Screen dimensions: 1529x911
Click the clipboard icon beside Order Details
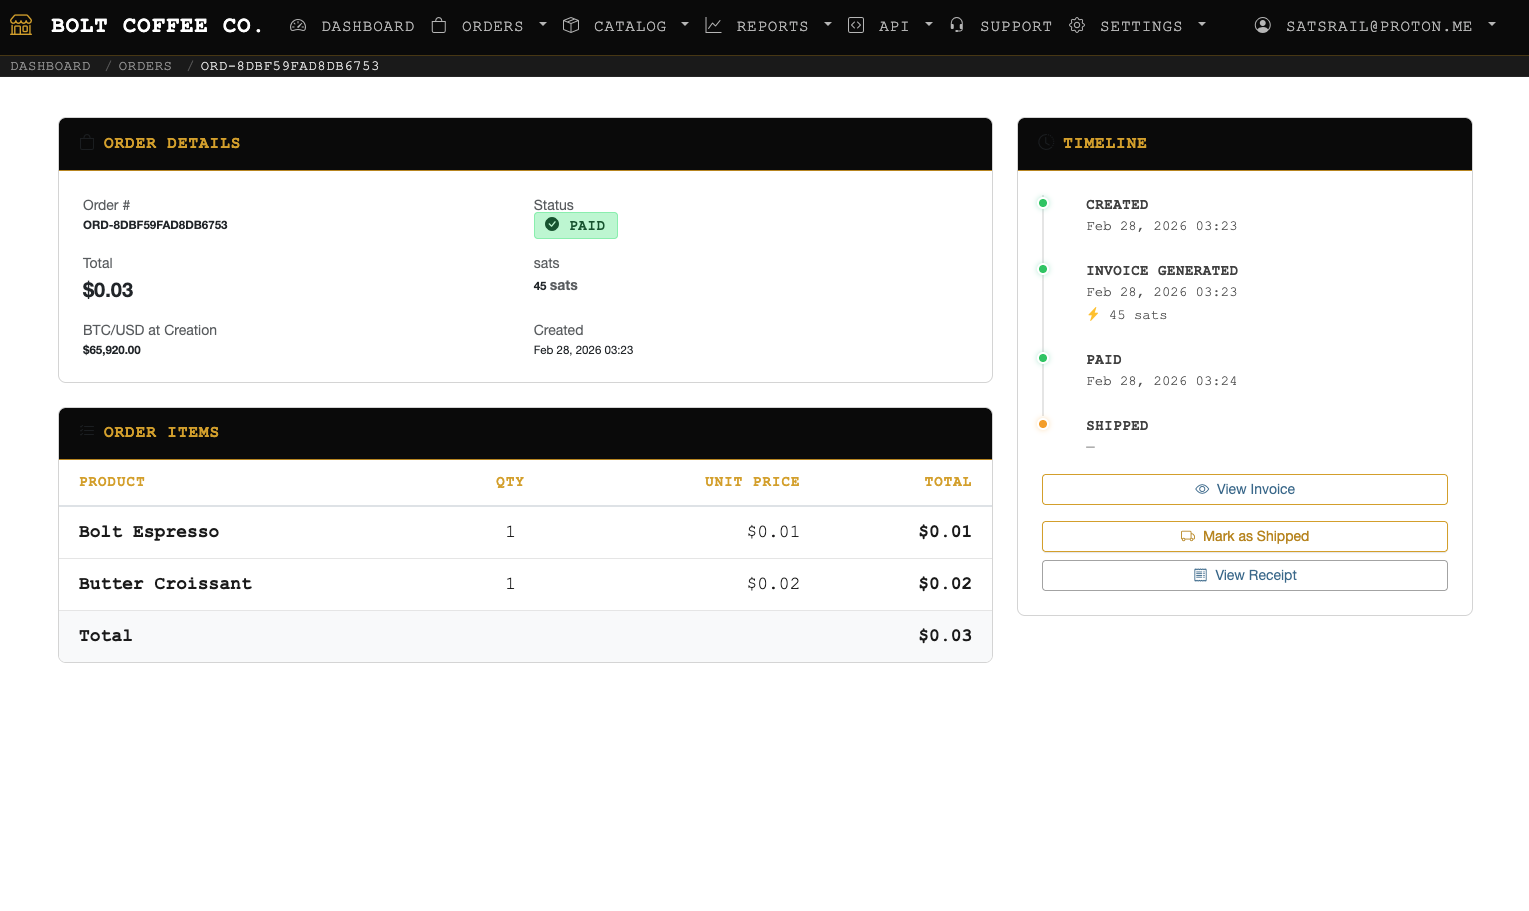87,143
